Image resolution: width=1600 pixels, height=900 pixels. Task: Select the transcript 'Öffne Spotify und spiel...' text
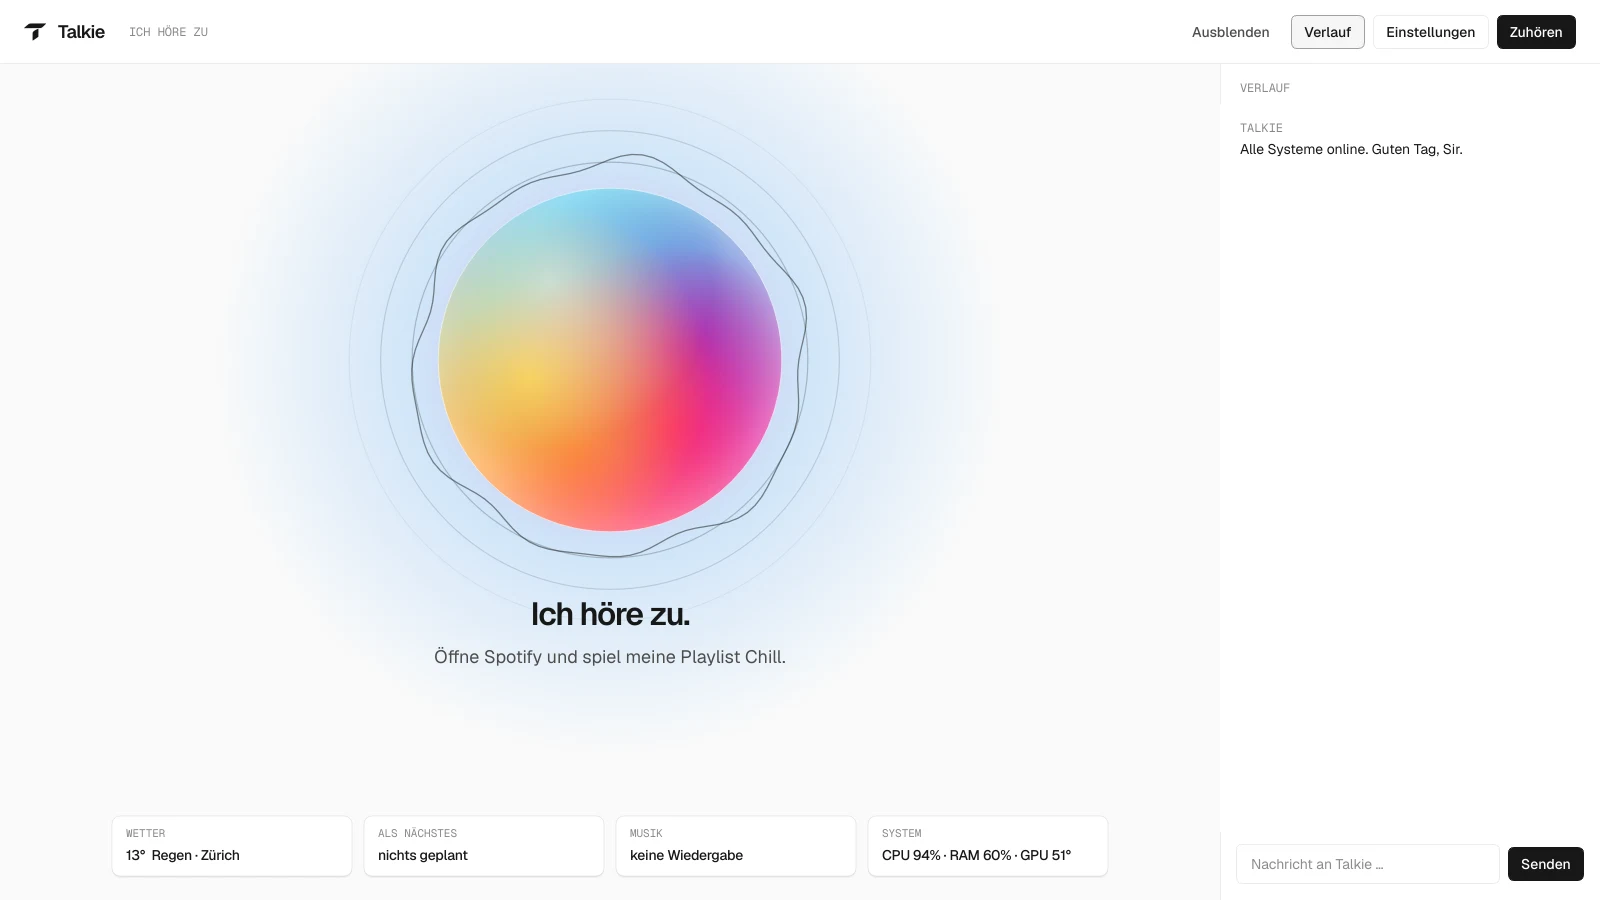[x=610, y=657]
